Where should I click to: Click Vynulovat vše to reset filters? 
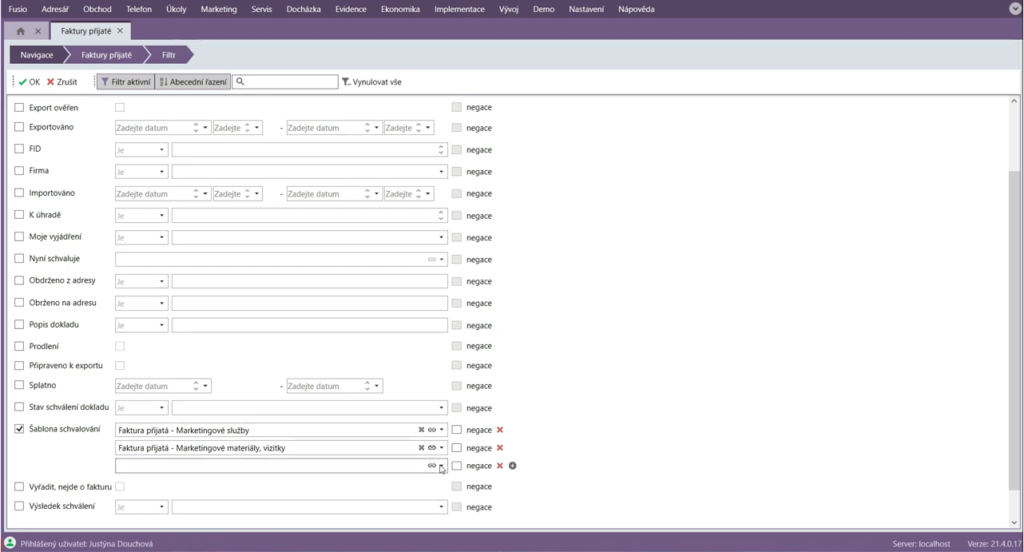click(372, 82)
